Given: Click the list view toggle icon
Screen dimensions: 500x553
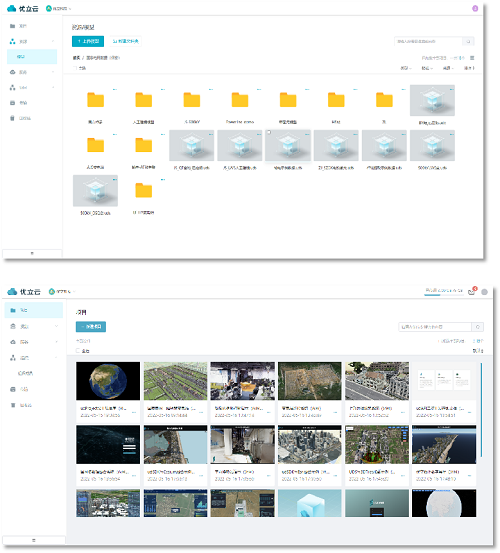Looking at the screenshot, I should pyautogui.click(x=472, y=58).
